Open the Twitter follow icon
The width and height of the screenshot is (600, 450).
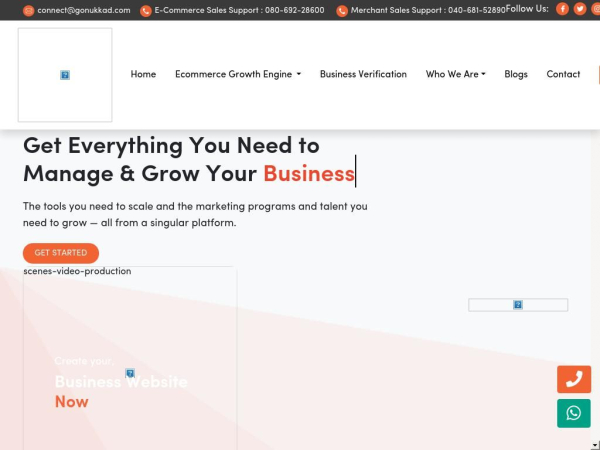click(x=580, y=8)
